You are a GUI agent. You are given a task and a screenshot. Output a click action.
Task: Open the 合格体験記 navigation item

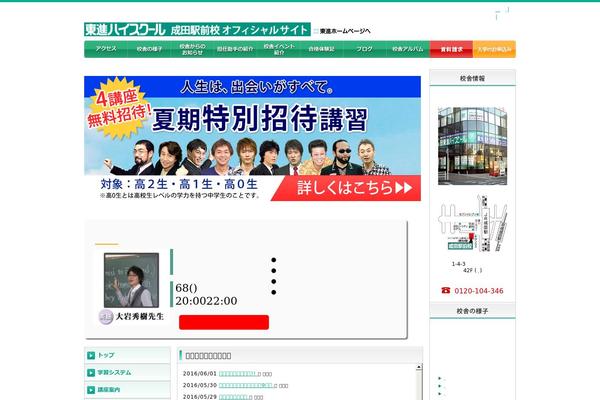click(321, 49)
